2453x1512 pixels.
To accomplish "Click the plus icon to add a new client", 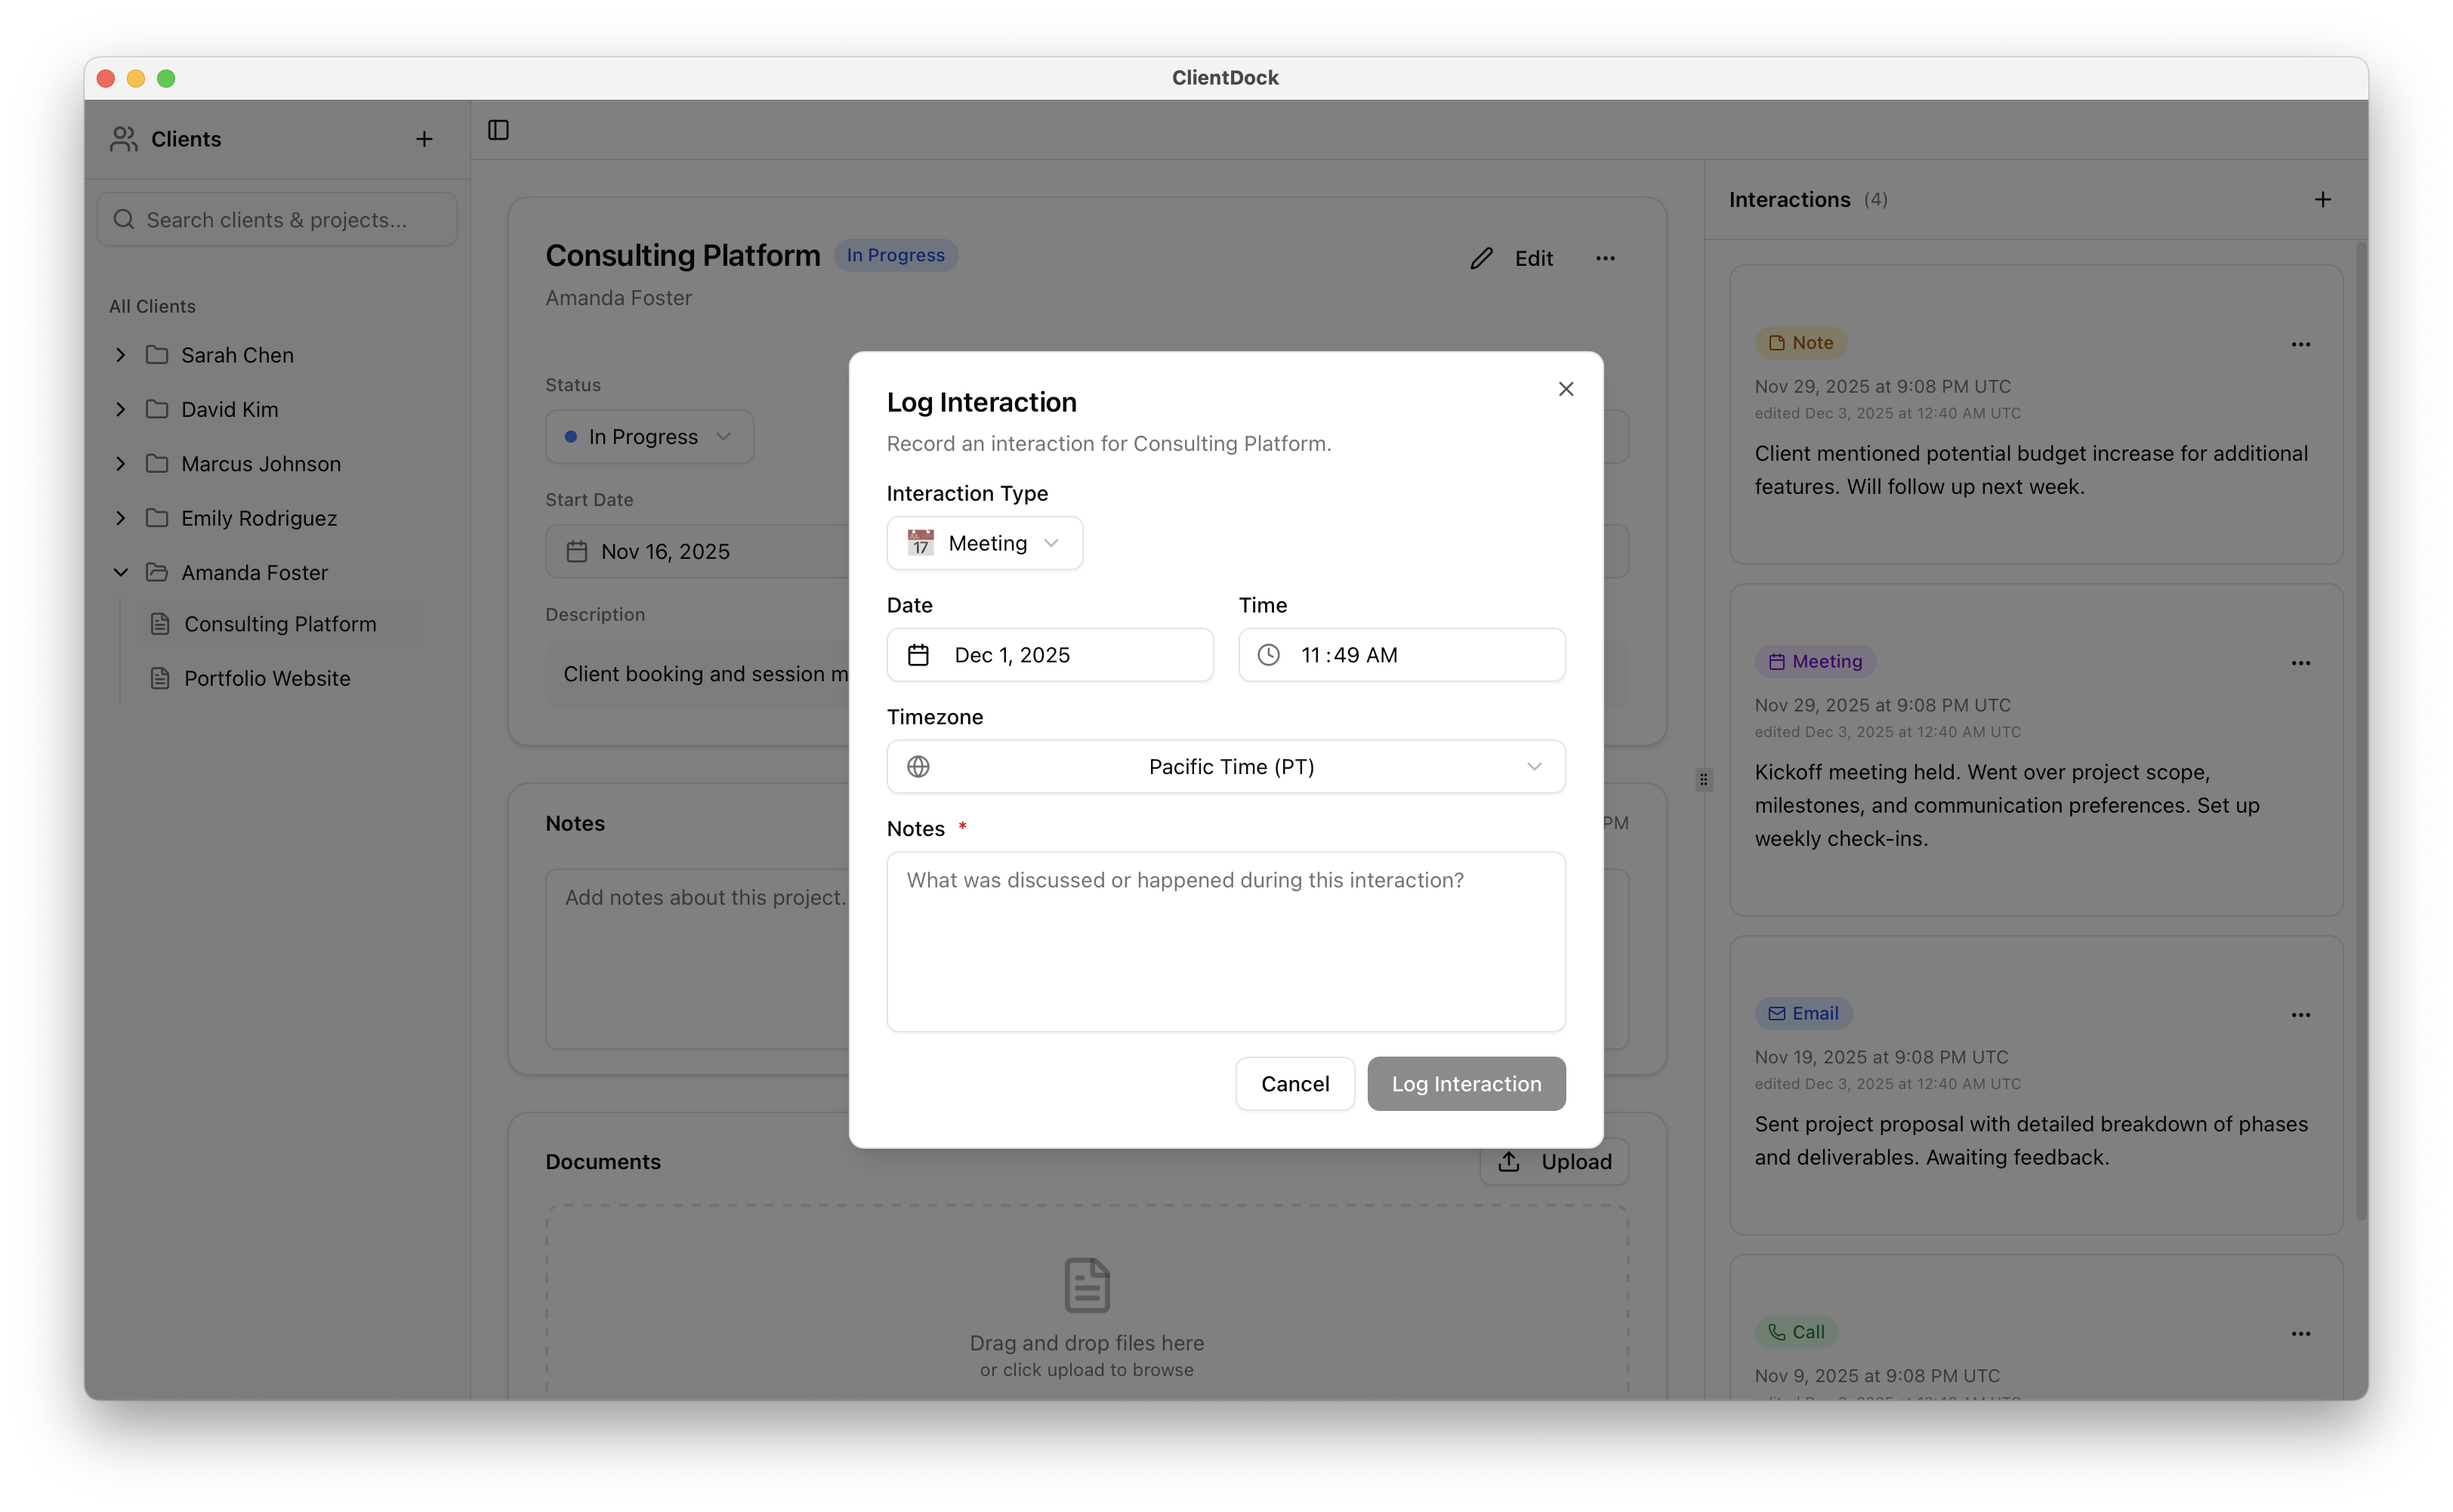I will point(424,139).
